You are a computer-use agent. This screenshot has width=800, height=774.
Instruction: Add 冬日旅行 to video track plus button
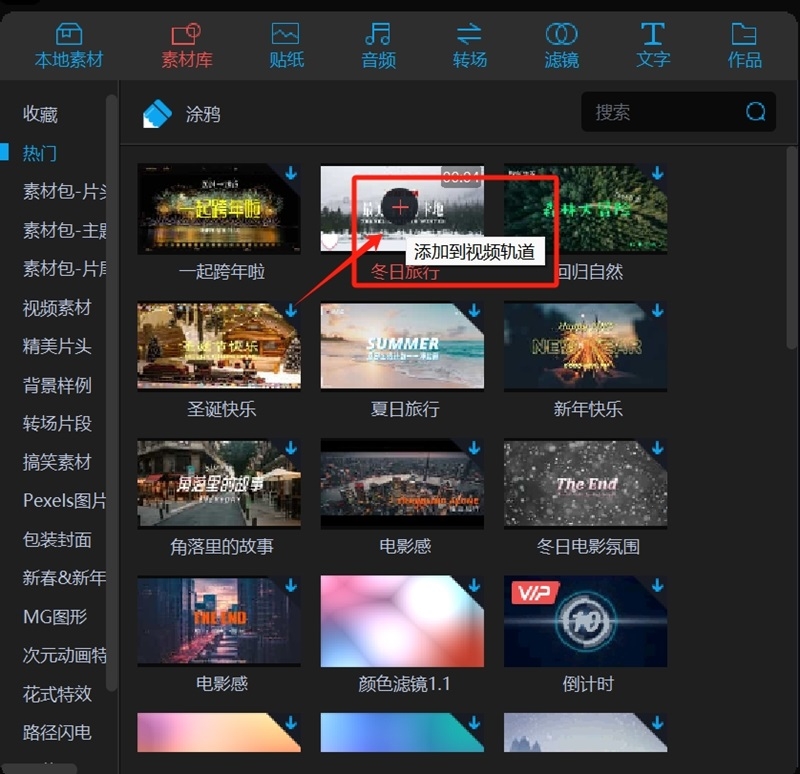point(401,207)
